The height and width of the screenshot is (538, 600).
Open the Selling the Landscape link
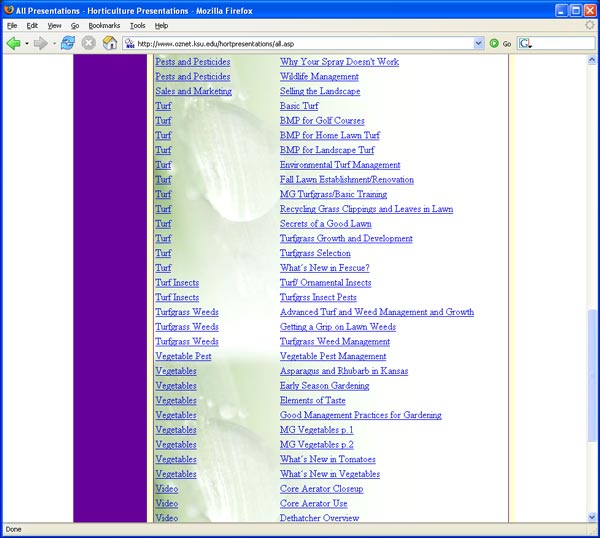[x=320, y=91]
